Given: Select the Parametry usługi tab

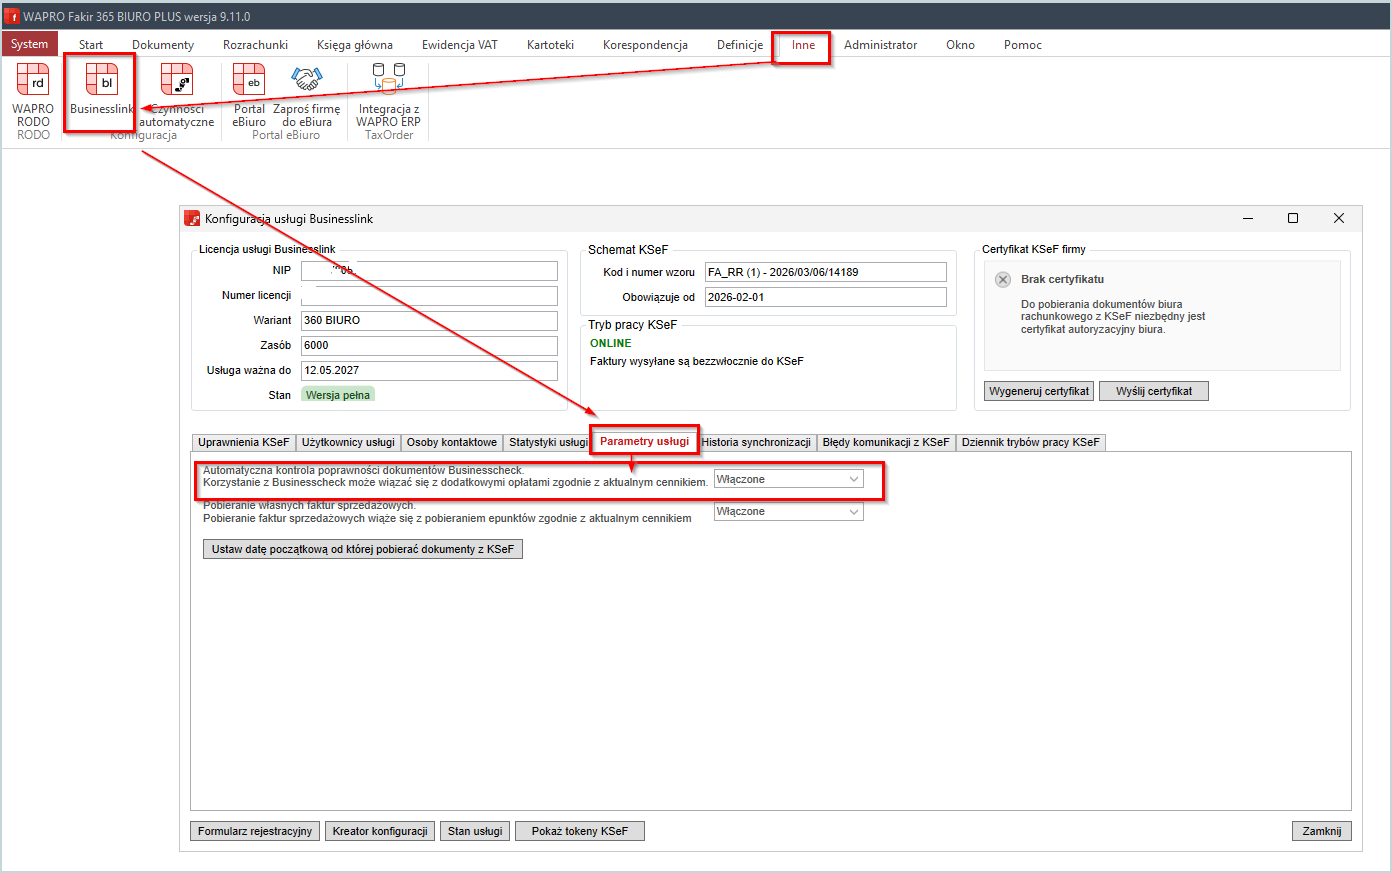Looking at the screenshot, I should pos(644,441).
